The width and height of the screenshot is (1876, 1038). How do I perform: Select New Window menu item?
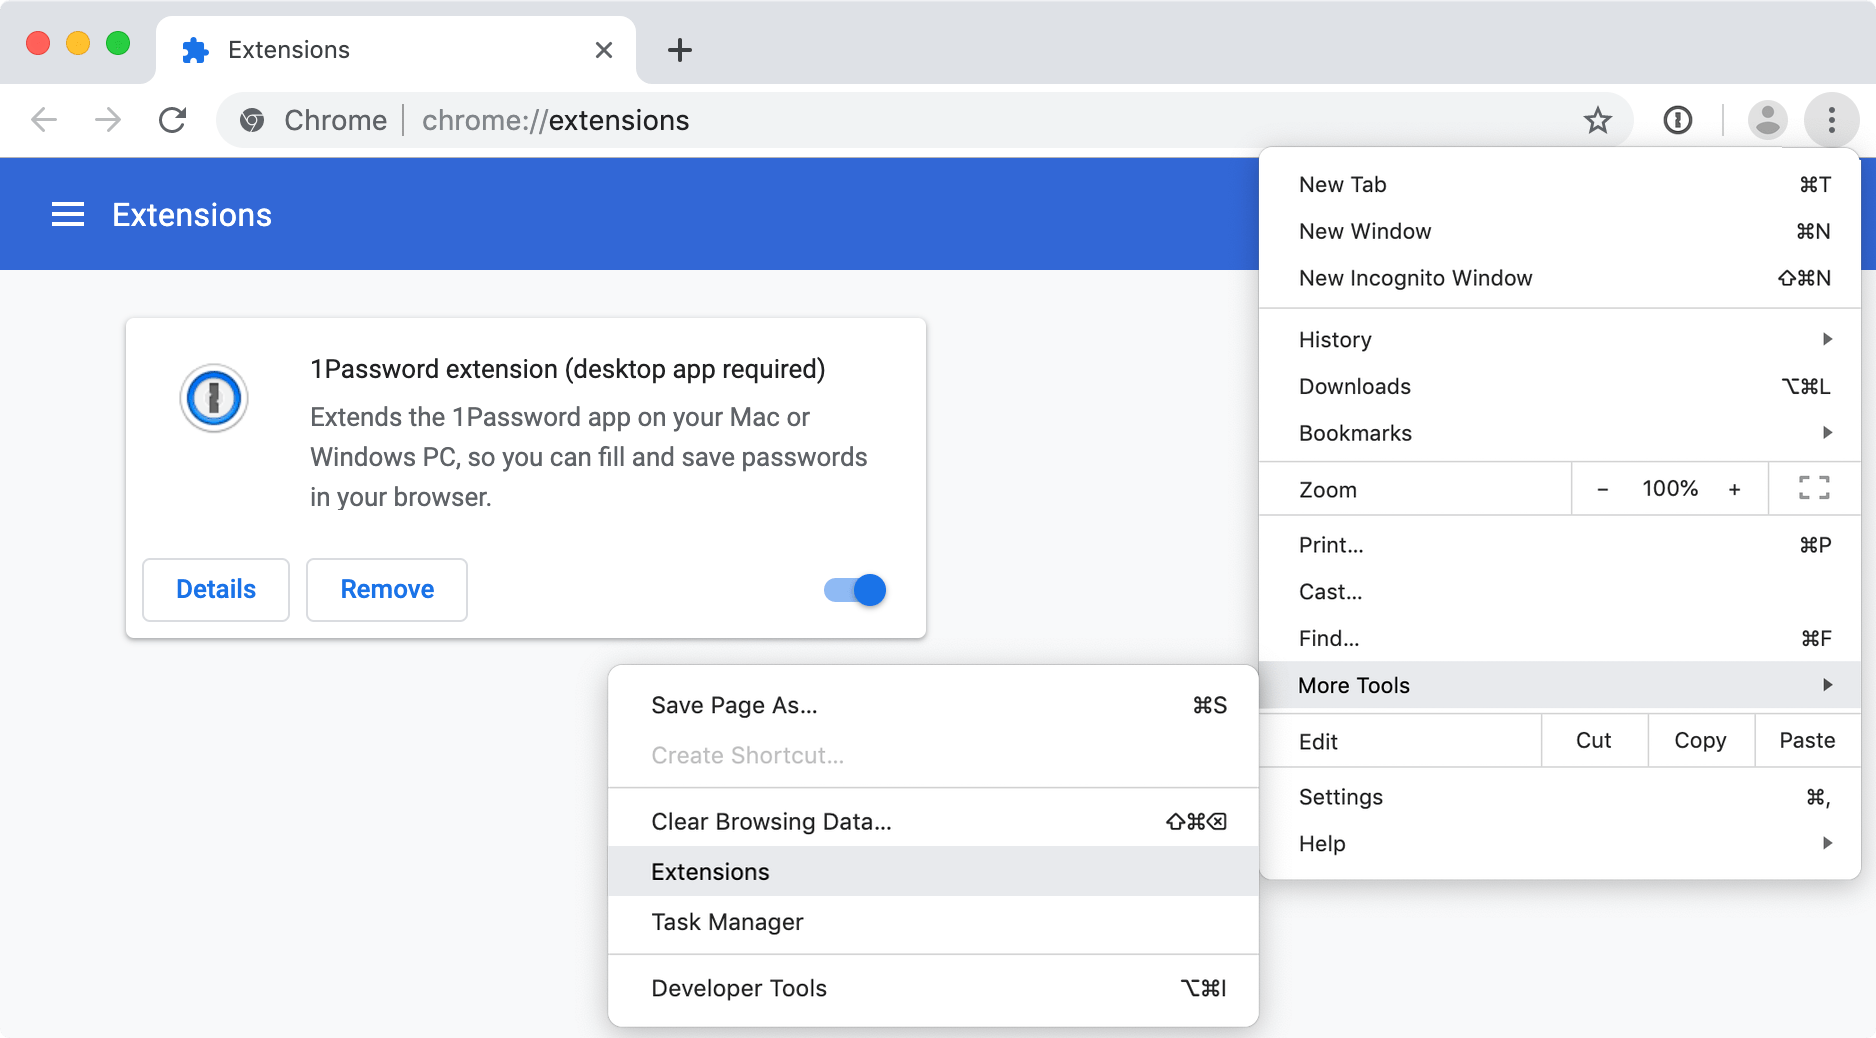pyautogui.click(x=1560, y=231)
